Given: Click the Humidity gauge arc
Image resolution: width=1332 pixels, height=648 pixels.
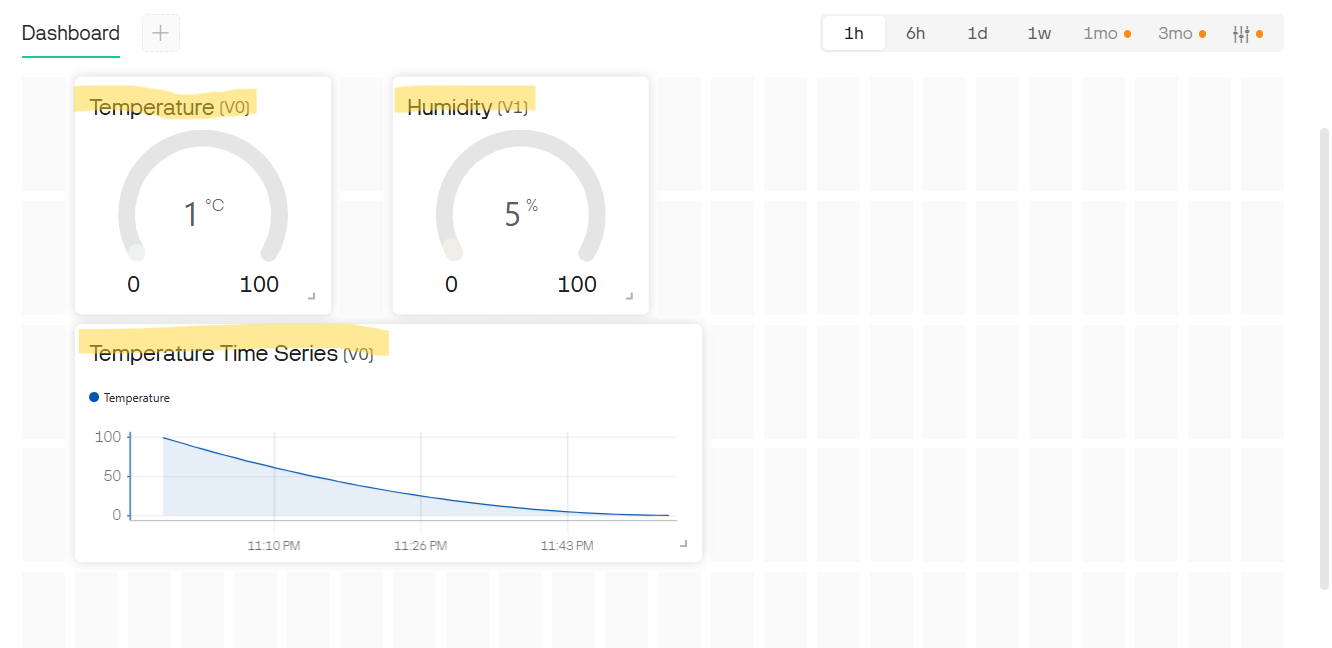Looking at the screenshot, I should (520, 139).
